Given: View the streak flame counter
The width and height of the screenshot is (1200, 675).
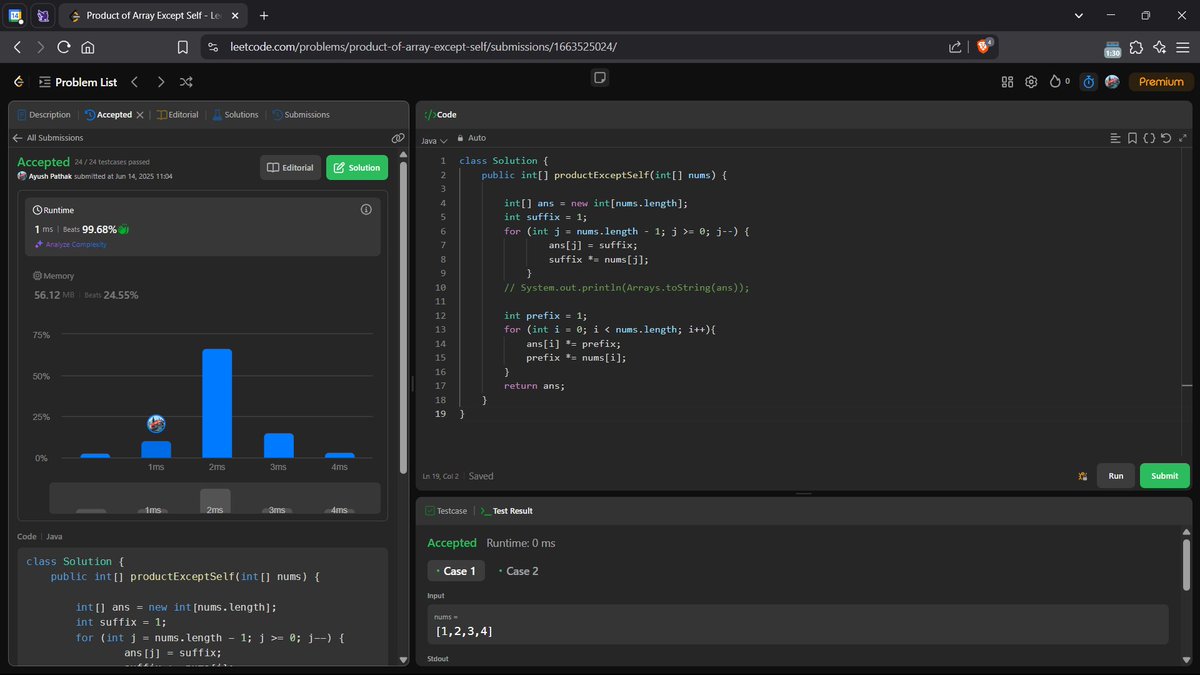Looking at the screenshot, I should [1059, 82].
